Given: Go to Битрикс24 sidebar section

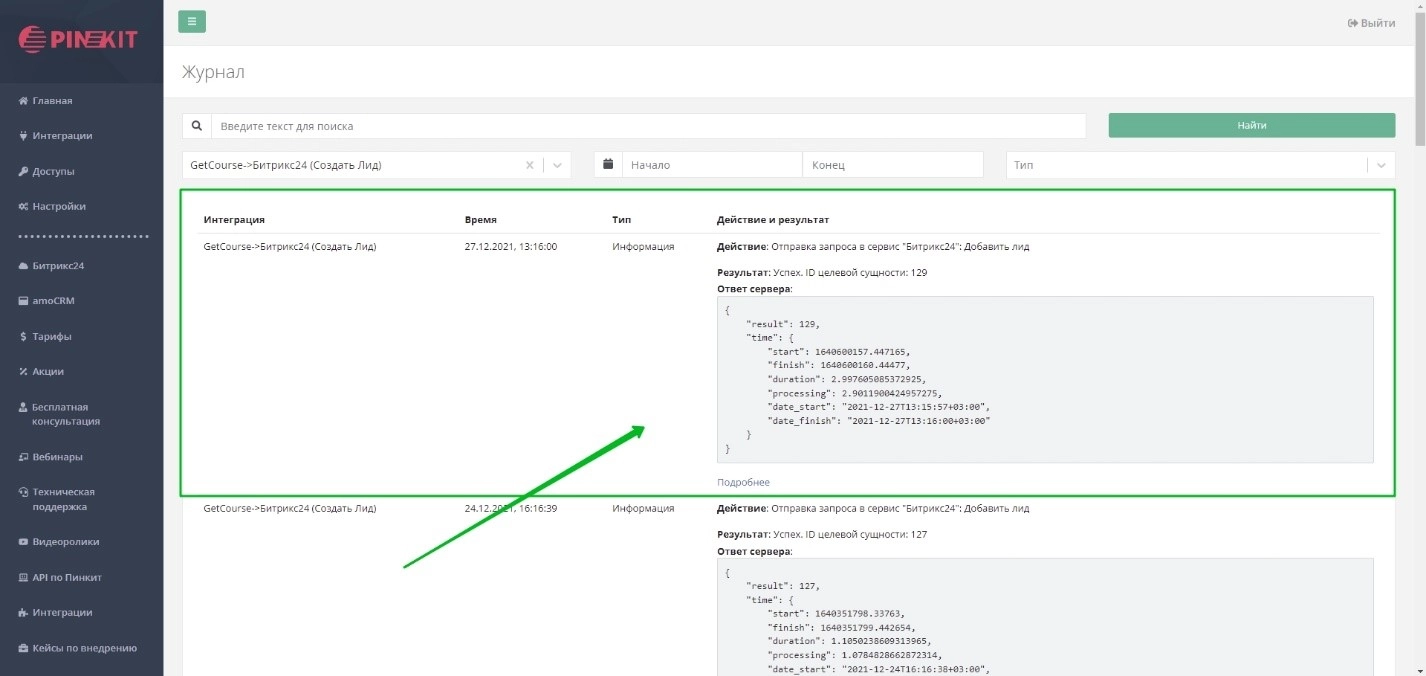Looking at the screenshot, I should 58,266.
